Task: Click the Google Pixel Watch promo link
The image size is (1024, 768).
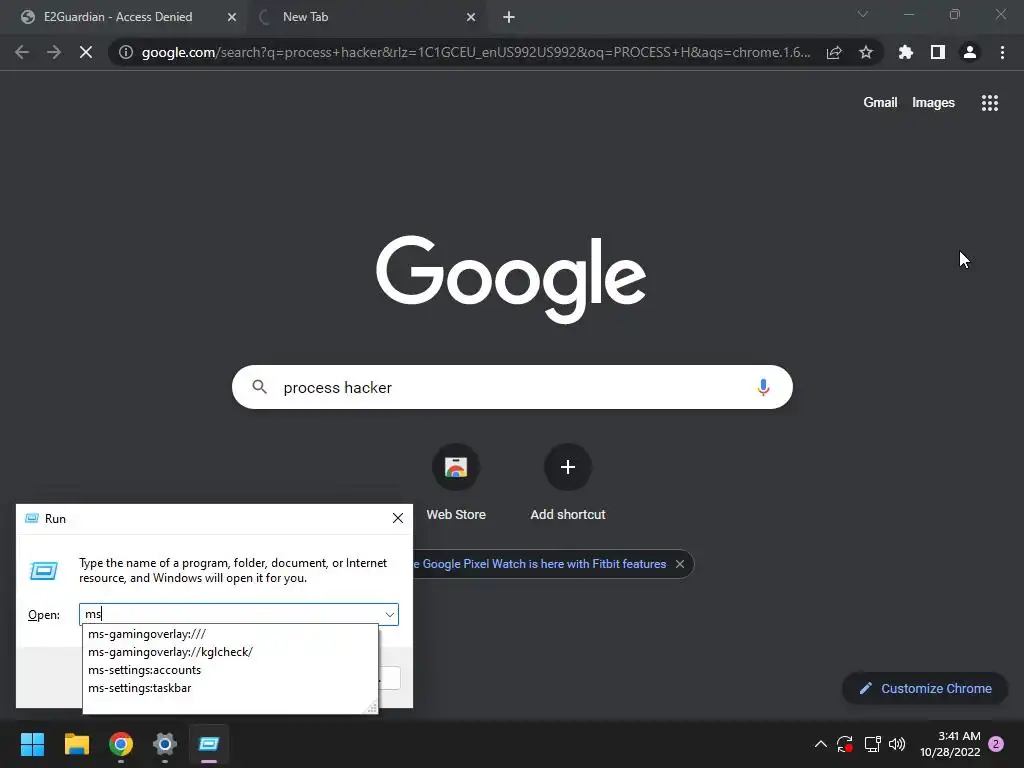Action: pyautogui.click(x=539, y=564)
